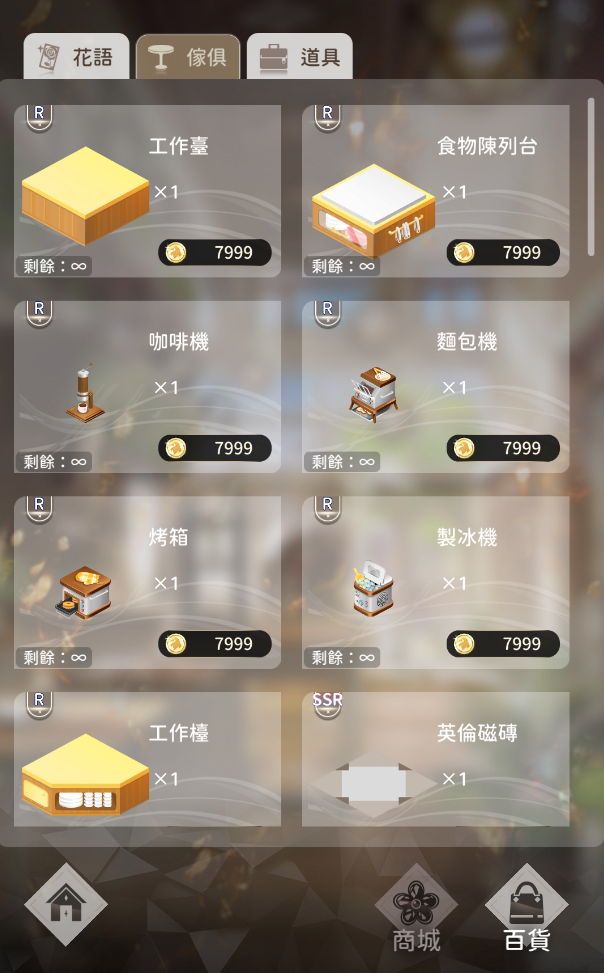This screenshot has height=973, width=604.
Task: Switch to the 傢俱 tab
Action: point(188,56)
